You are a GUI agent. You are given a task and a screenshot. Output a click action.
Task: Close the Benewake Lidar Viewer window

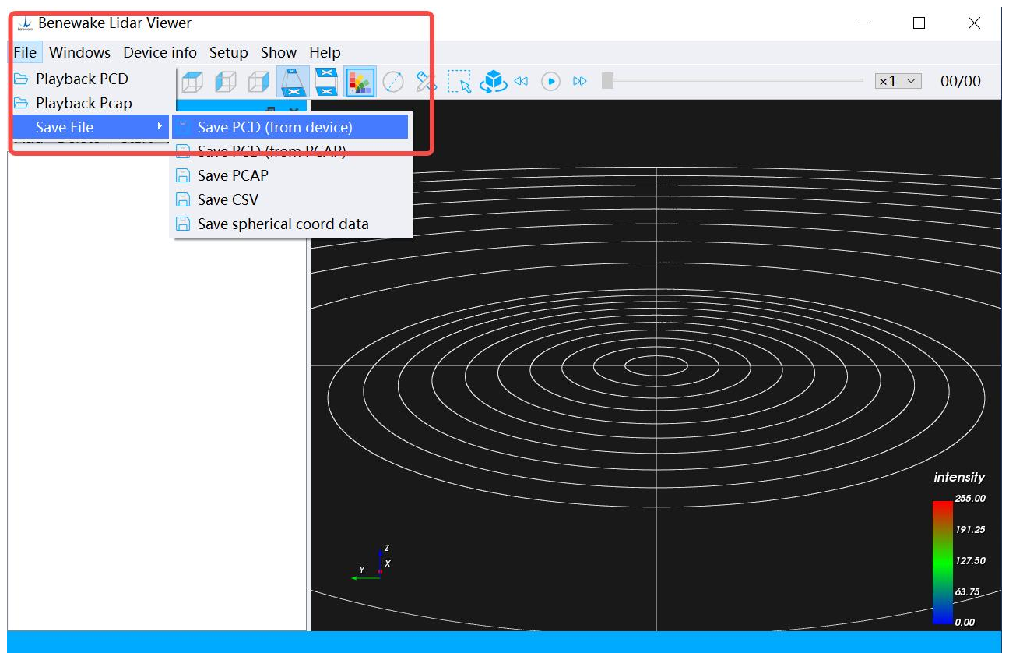[x=974, y=23]
